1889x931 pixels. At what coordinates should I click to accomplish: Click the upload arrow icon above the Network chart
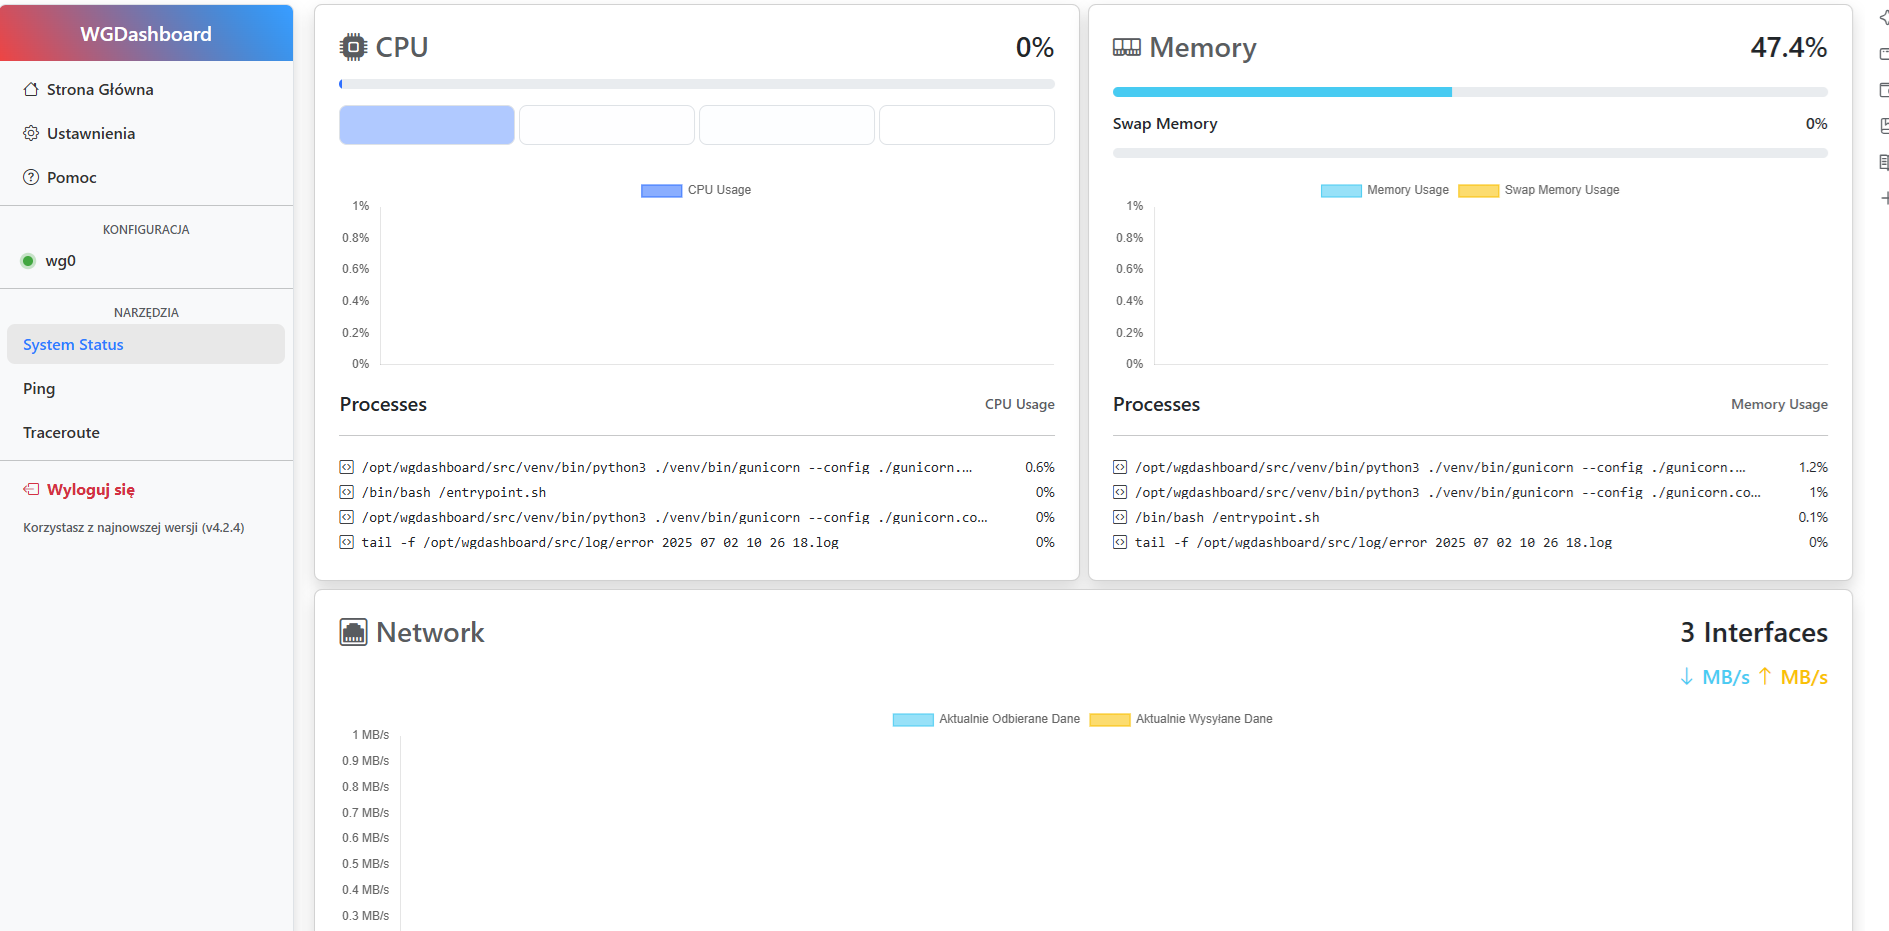[x=1765, y=677]
